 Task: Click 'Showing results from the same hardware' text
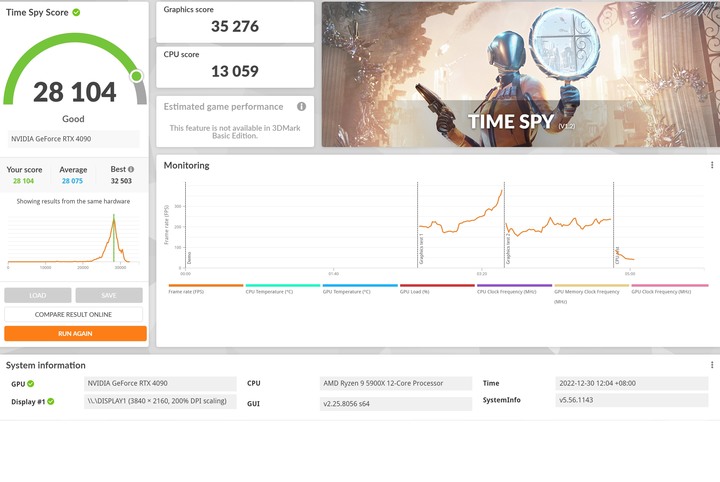tap(73, 201)
